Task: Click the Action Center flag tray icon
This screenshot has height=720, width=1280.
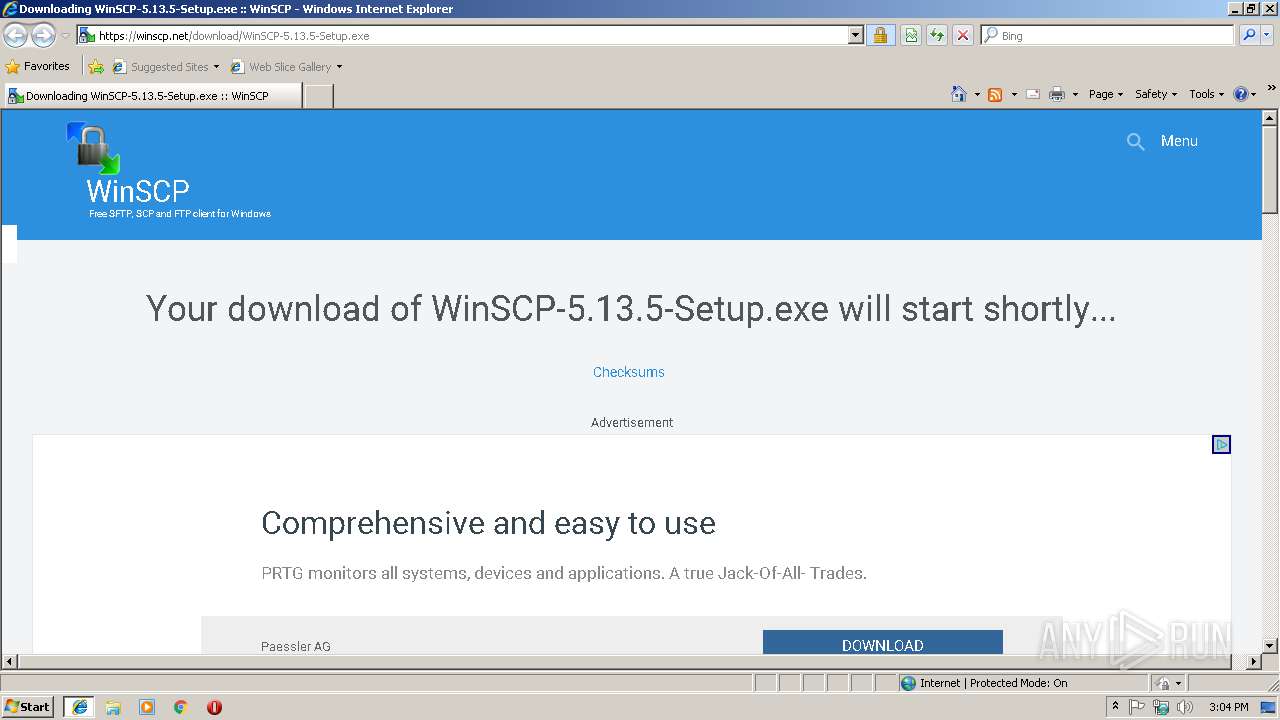Action: (1137, 707)
